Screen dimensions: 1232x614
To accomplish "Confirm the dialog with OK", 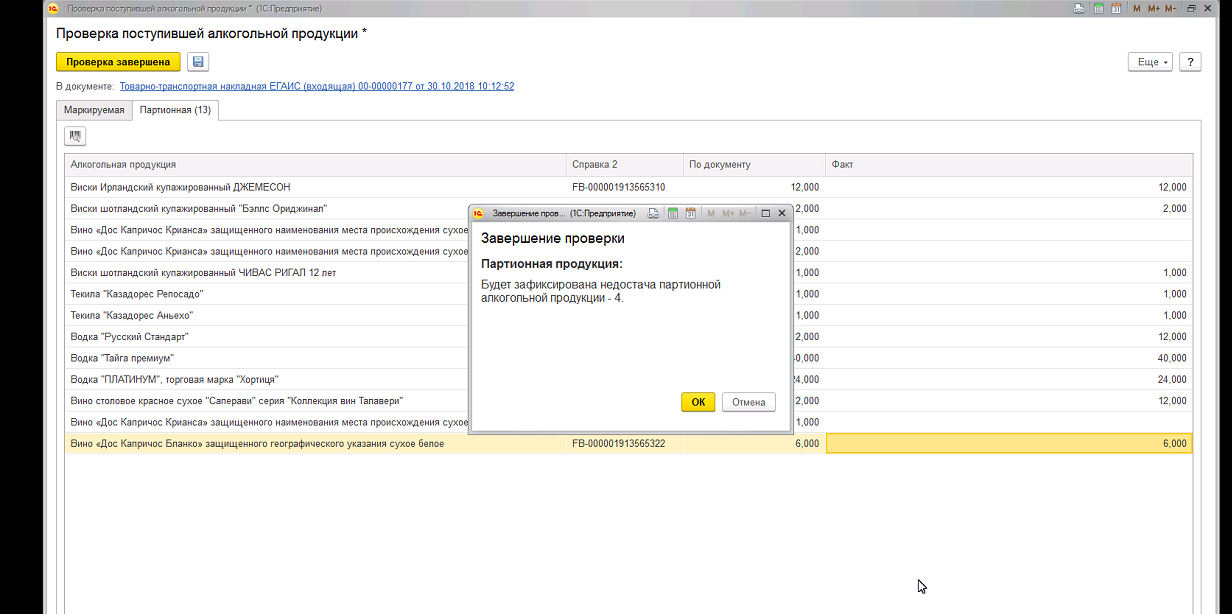I will [698, 402].
